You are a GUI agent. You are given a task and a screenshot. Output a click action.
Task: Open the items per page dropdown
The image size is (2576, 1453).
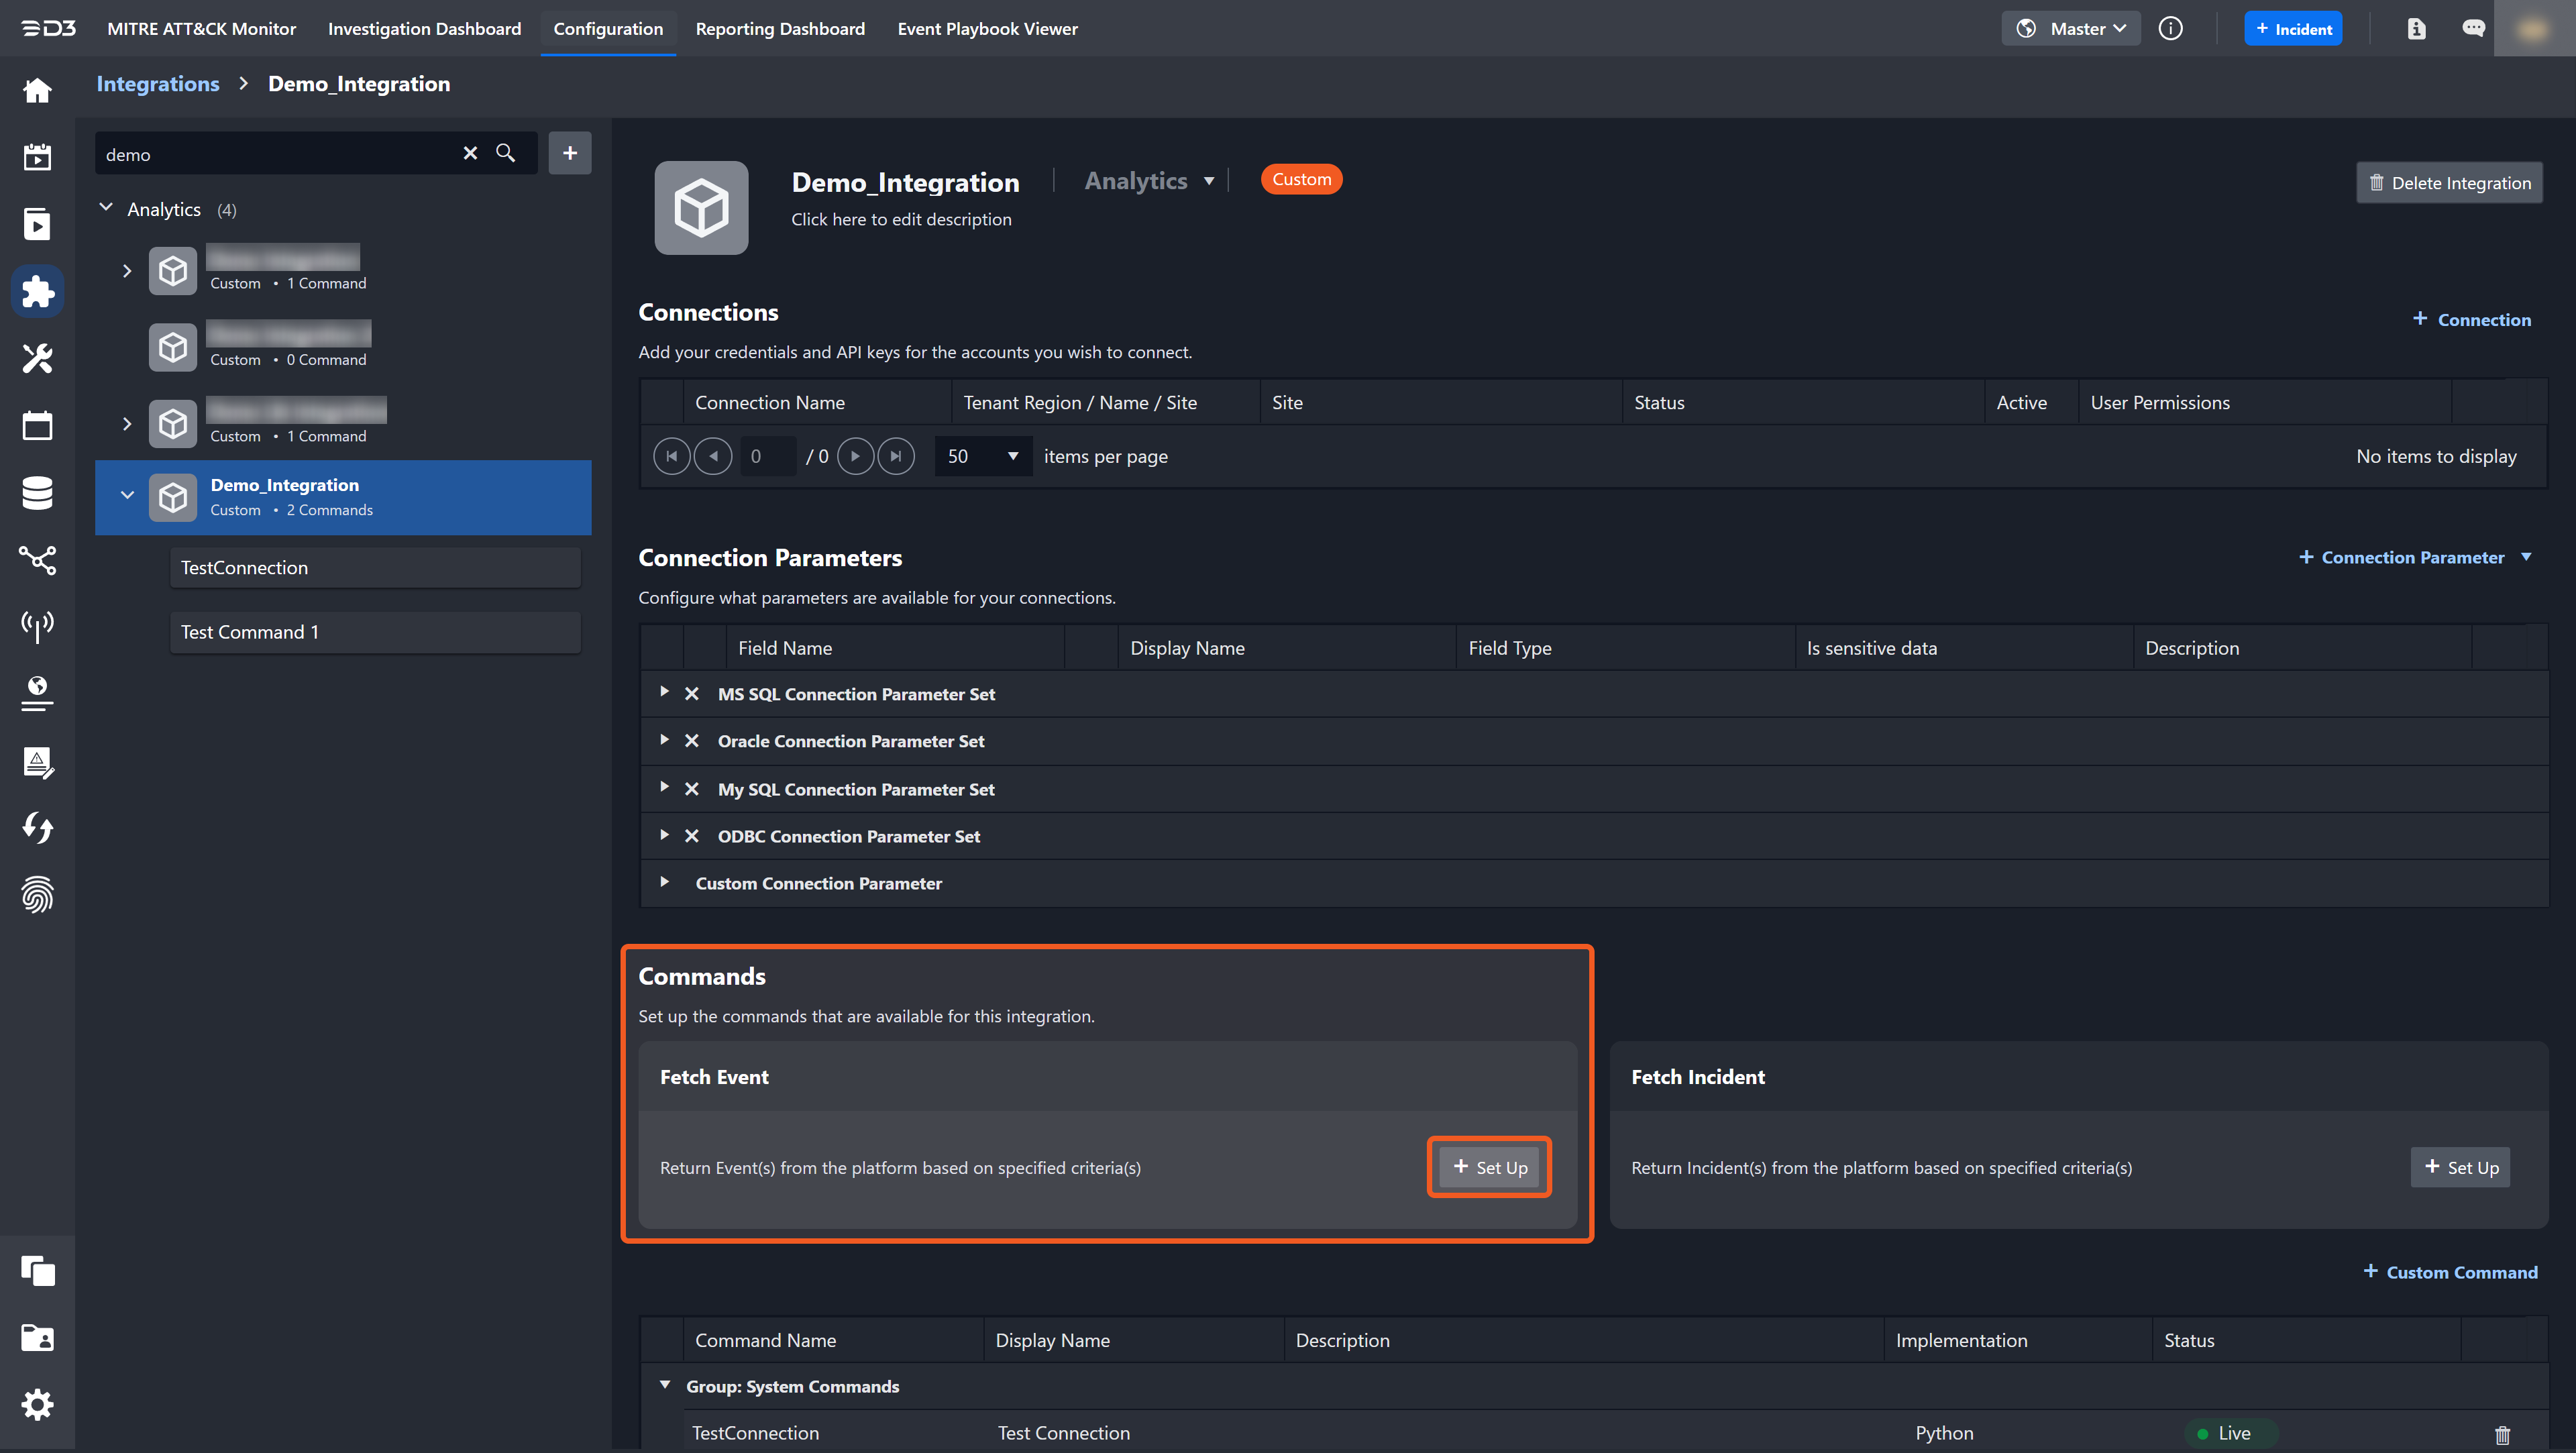983,456
